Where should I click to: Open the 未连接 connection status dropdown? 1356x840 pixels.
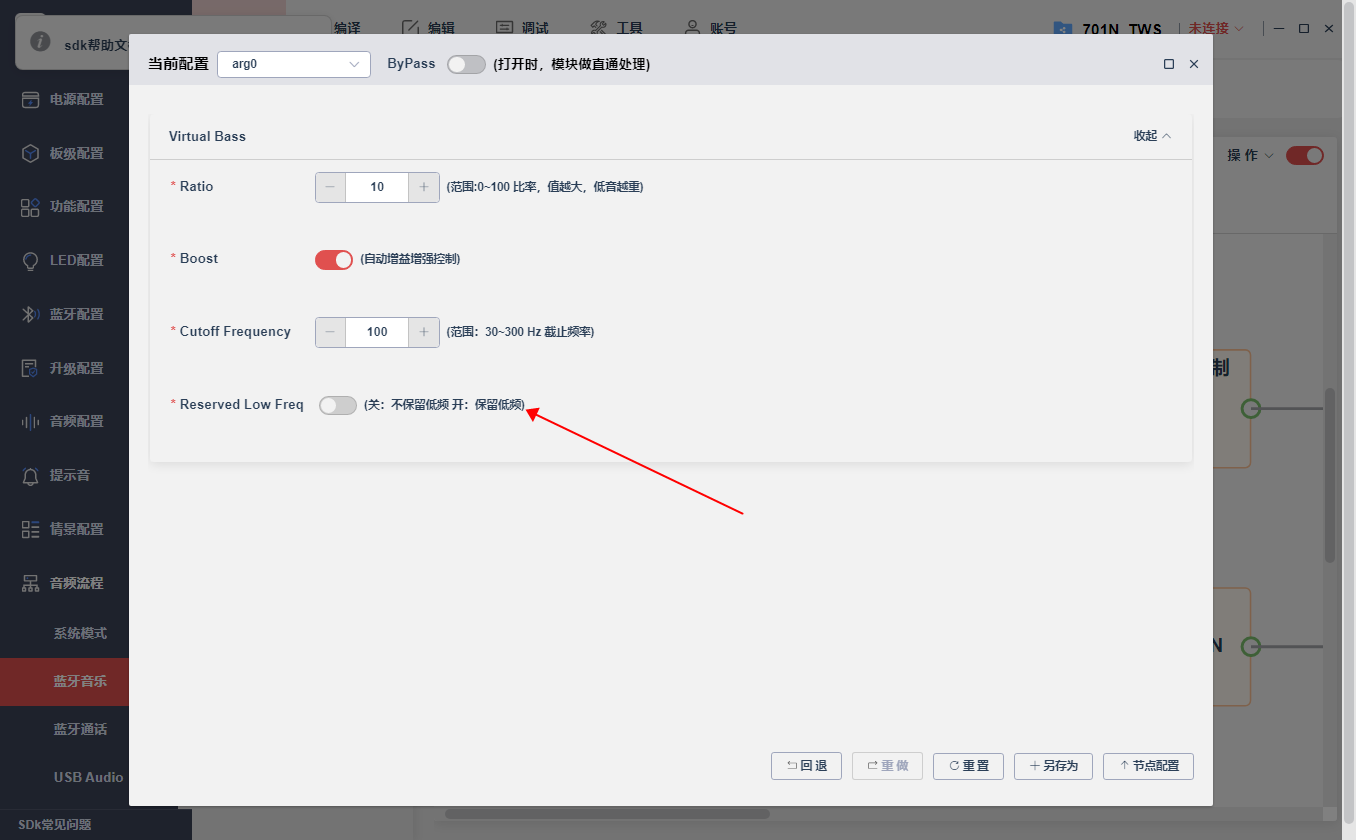pyautogui.click(x=1216, y=29)
